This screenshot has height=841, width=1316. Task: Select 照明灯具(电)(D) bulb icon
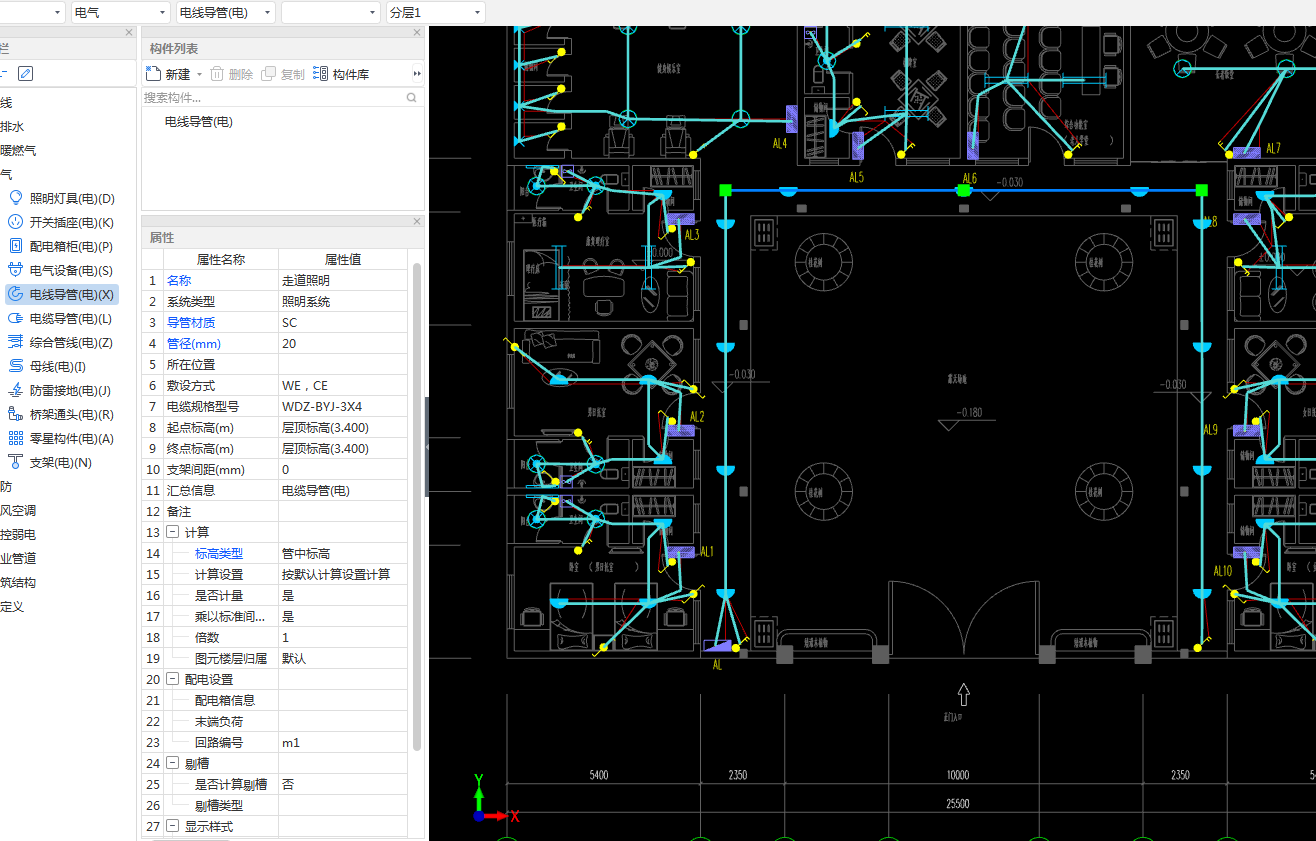[15, 198]
